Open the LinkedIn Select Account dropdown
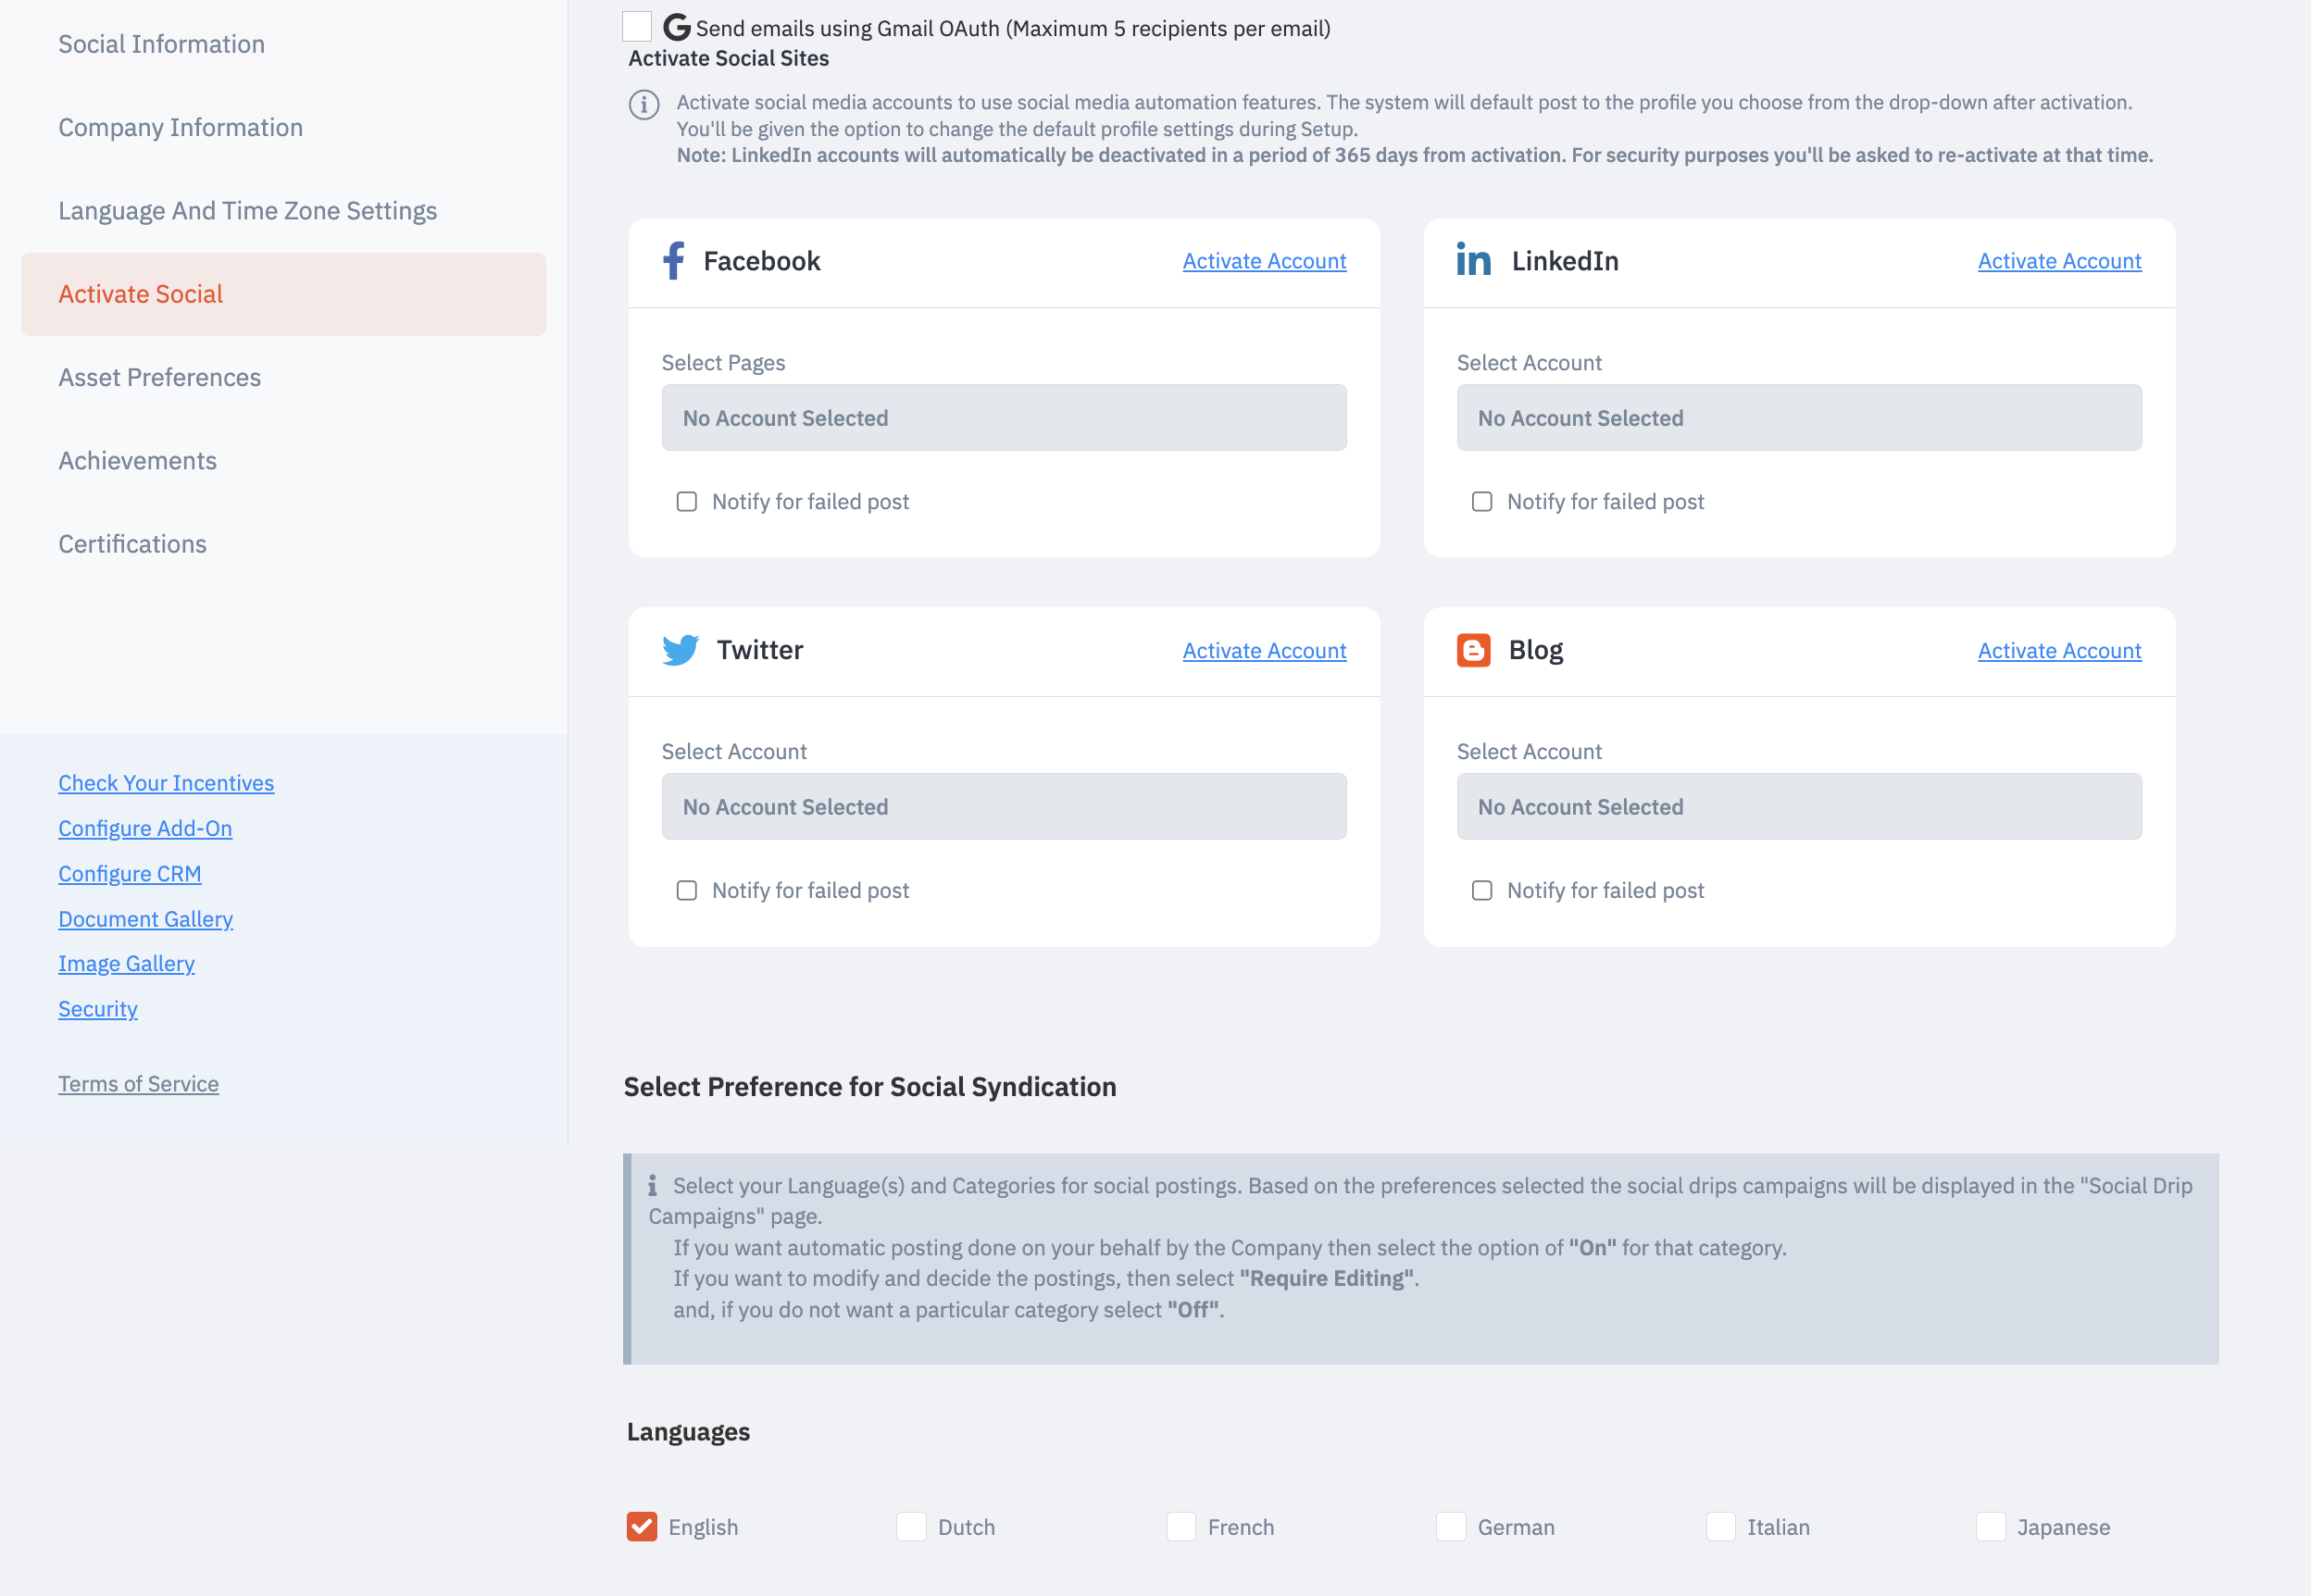The width and height of the screenshot is (2311, 1596). [x=1798, y=418]
